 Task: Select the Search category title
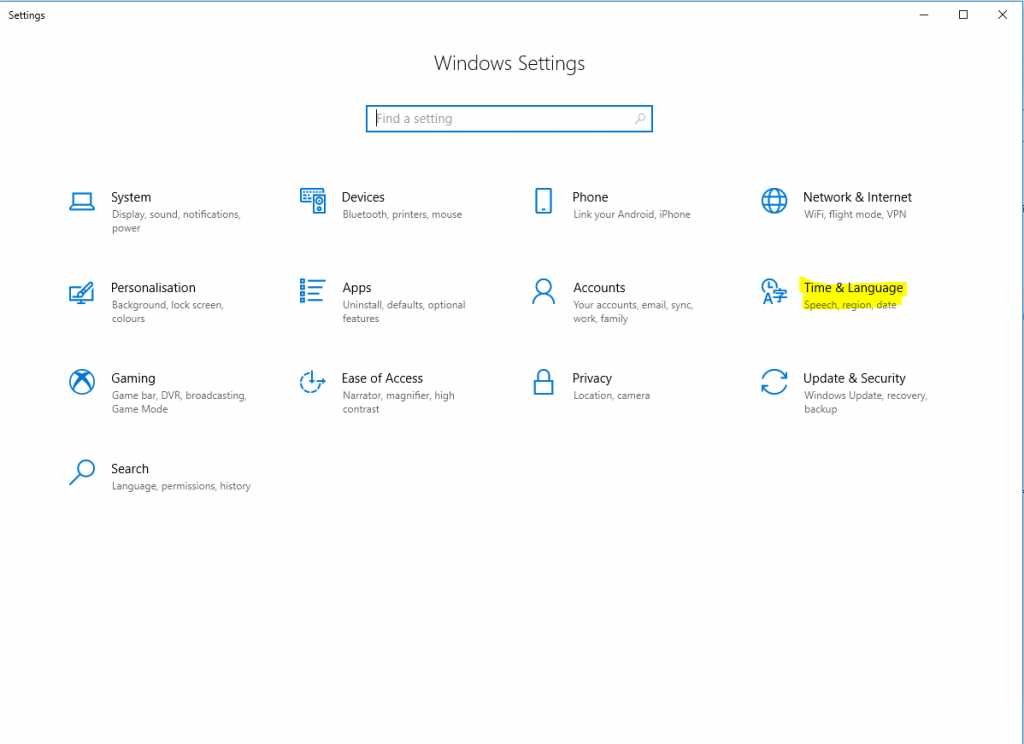tap(130, 468)
